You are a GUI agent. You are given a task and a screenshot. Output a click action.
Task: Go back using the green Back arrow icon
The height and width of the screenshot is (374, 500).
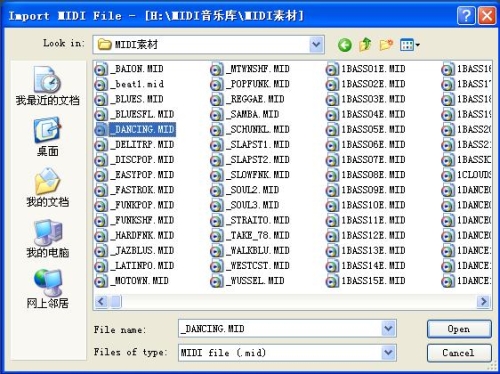pos(345,45)
